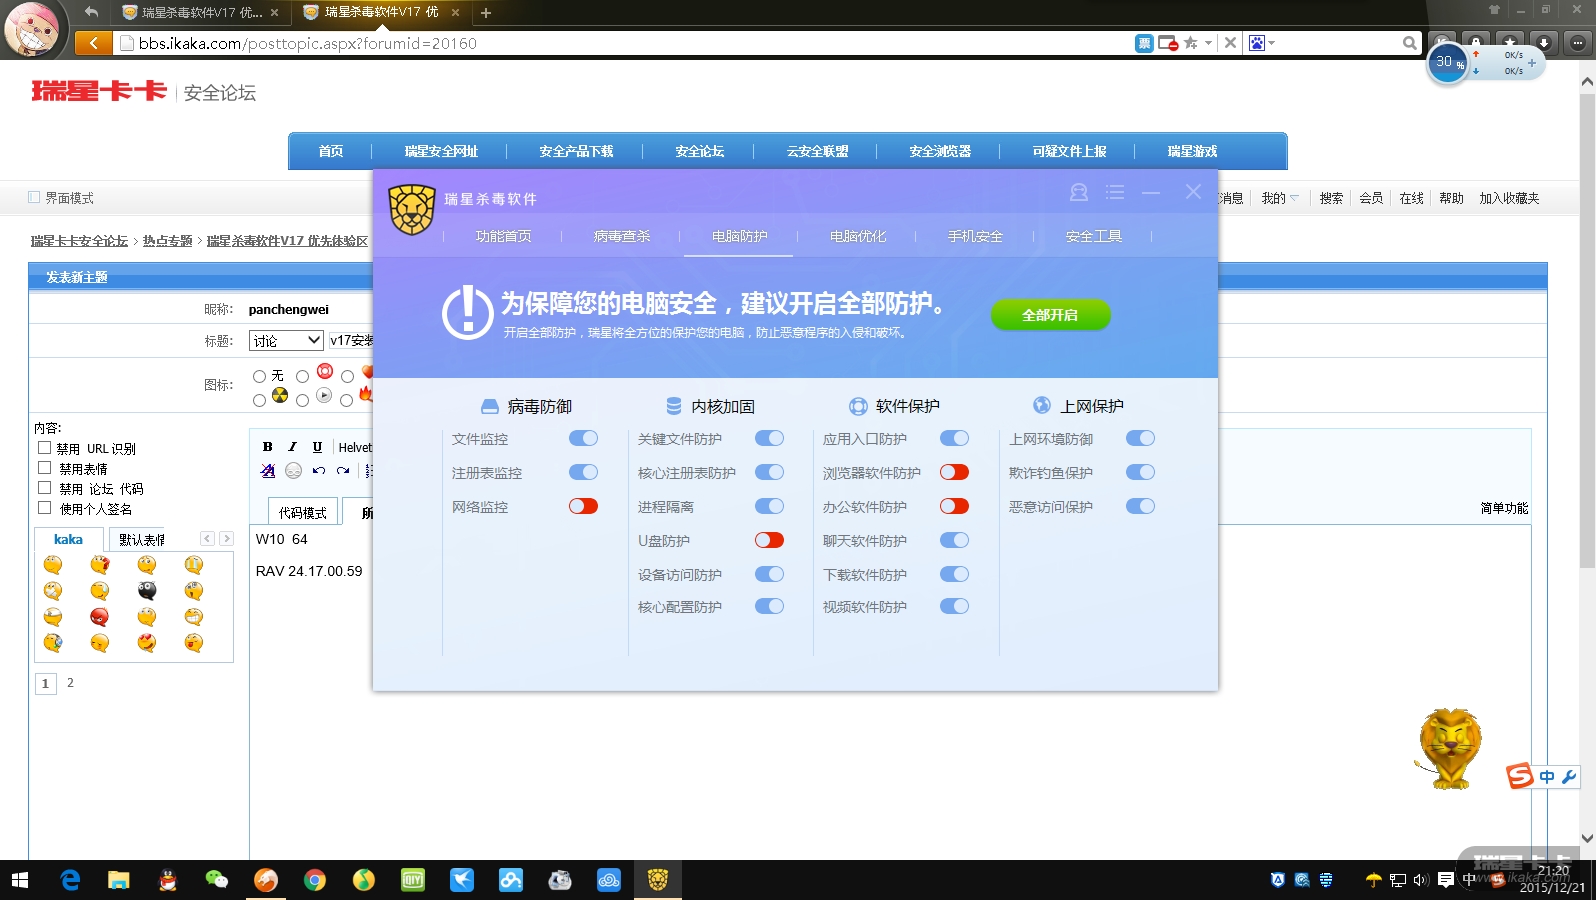Click the browser address bar URL

tap(308, 43)
